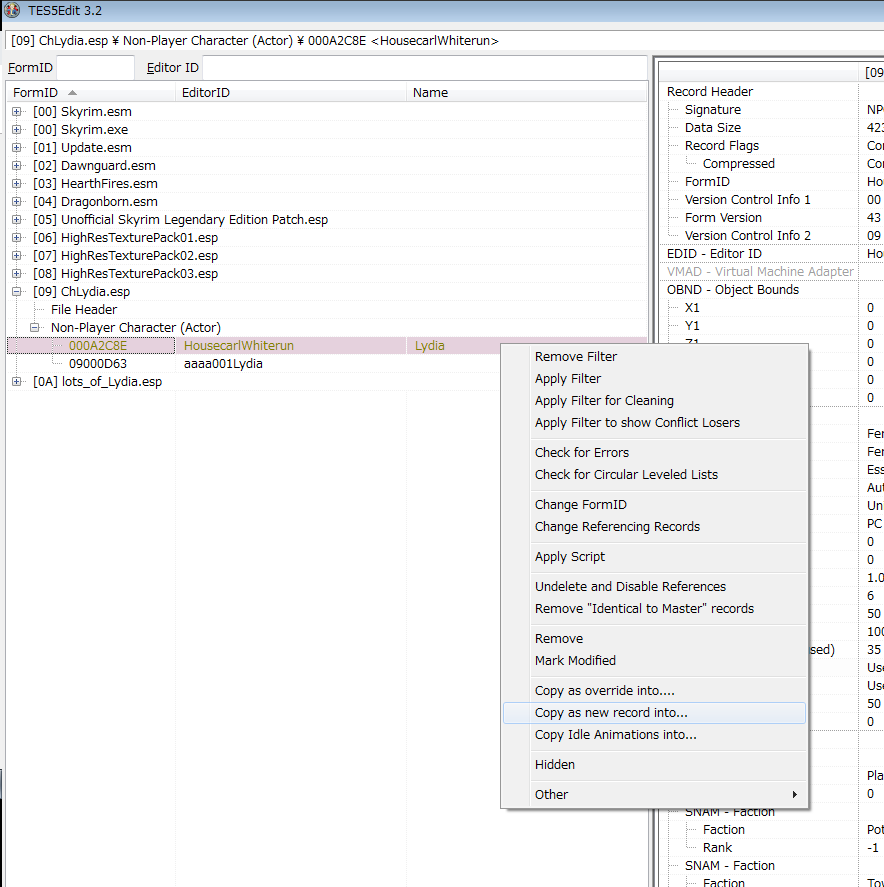Screen dimensions: 884x887
Task: Choose Mark Modified entry
Action: (x=654, y=661)
